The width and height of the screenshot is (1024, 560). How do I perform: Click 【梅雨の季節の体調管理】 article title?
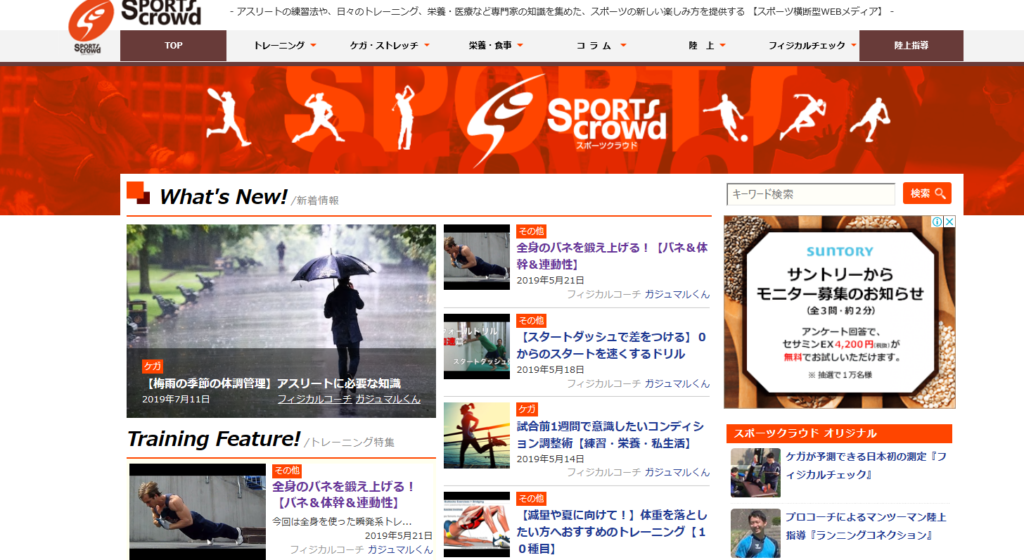(272, 383)
